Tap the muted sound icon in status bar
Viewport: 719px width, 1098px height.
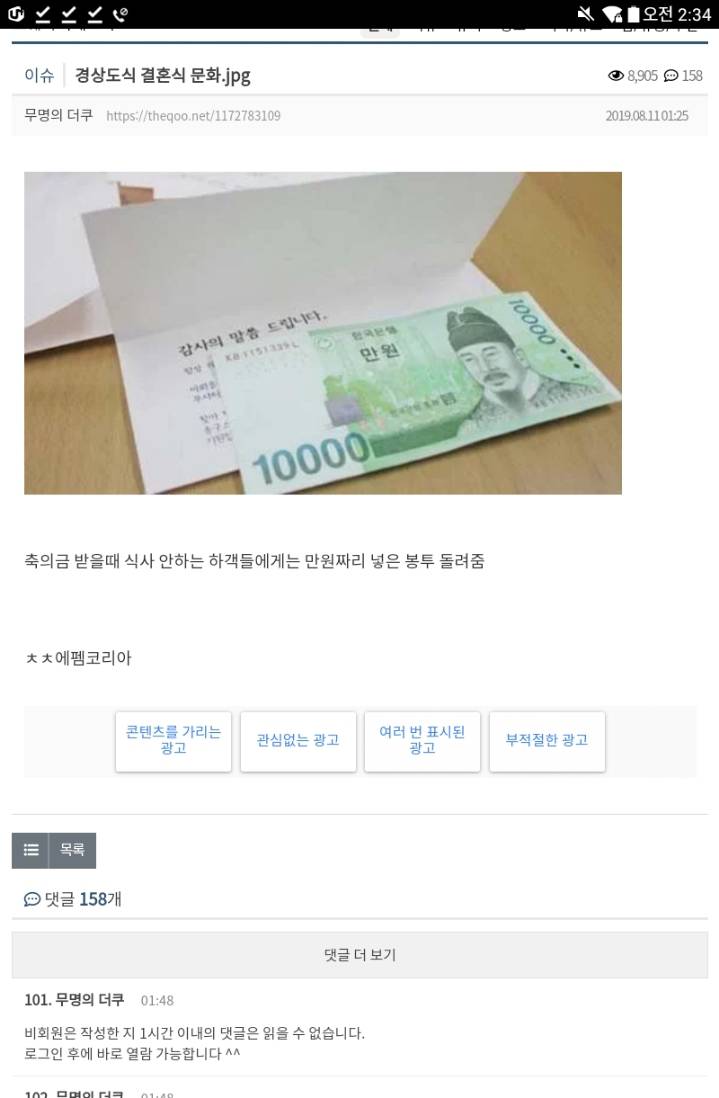[x=585, y=14]
